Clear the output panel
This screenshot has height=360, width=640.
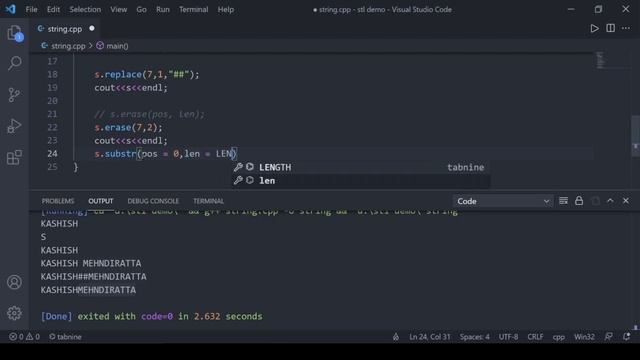[x=563, y=201]
